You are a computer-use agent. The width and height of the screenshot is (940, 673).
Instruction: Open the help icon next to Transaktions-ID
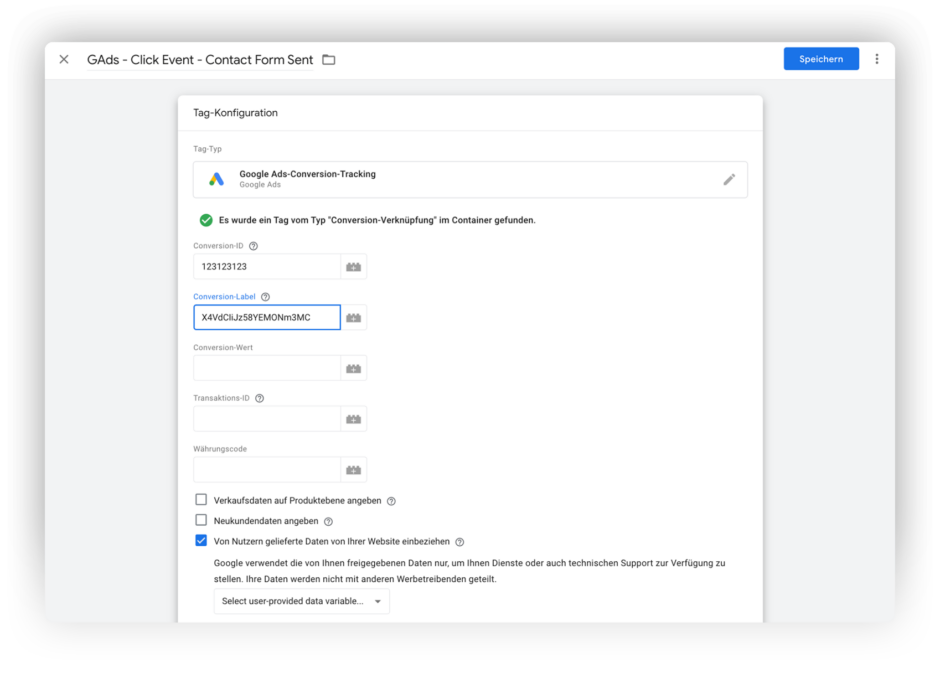pyautogui.click(x=260, y=398)
